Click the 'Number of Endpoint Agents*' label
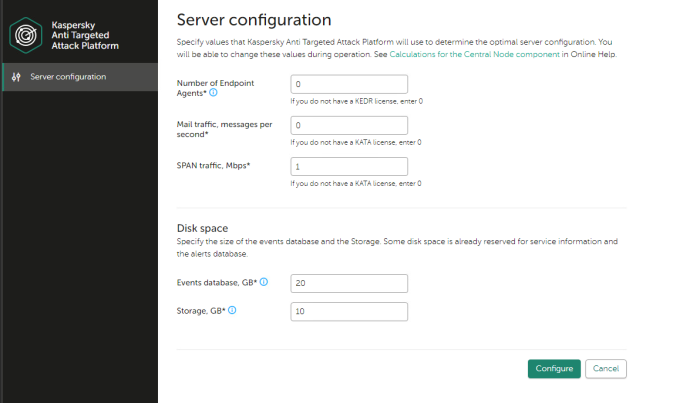This screenshot has width=700, height=403. point(215,88)
